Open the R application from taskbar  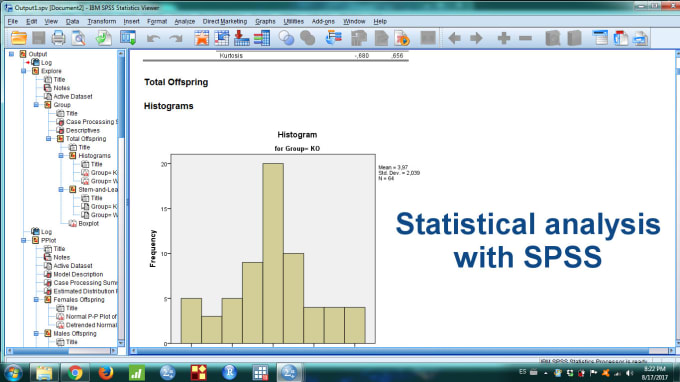click(x=229, y=372)
